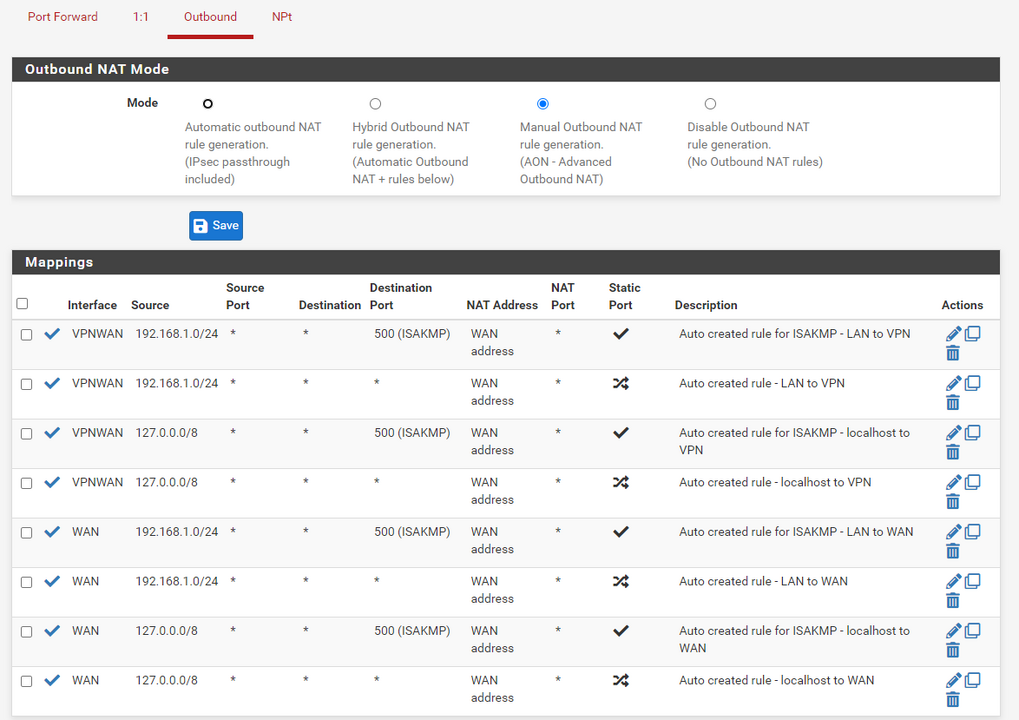The width and height of the screenshot is (1019, 720).
Task: Clone the ISAKMP LAN to WAN rule
Action: pyautogui.click(x=972, y=532)
